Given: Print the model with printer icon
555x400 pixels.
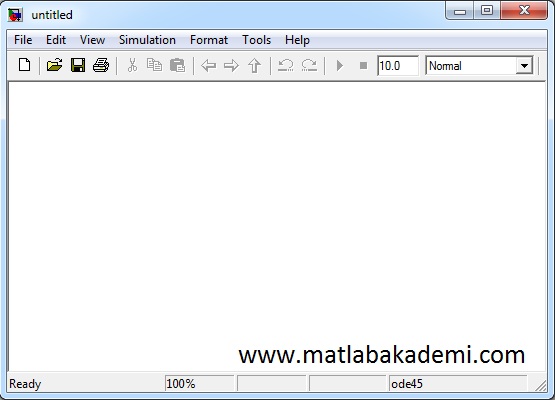Looking at the screenshot, I should (x=101, y=65).
